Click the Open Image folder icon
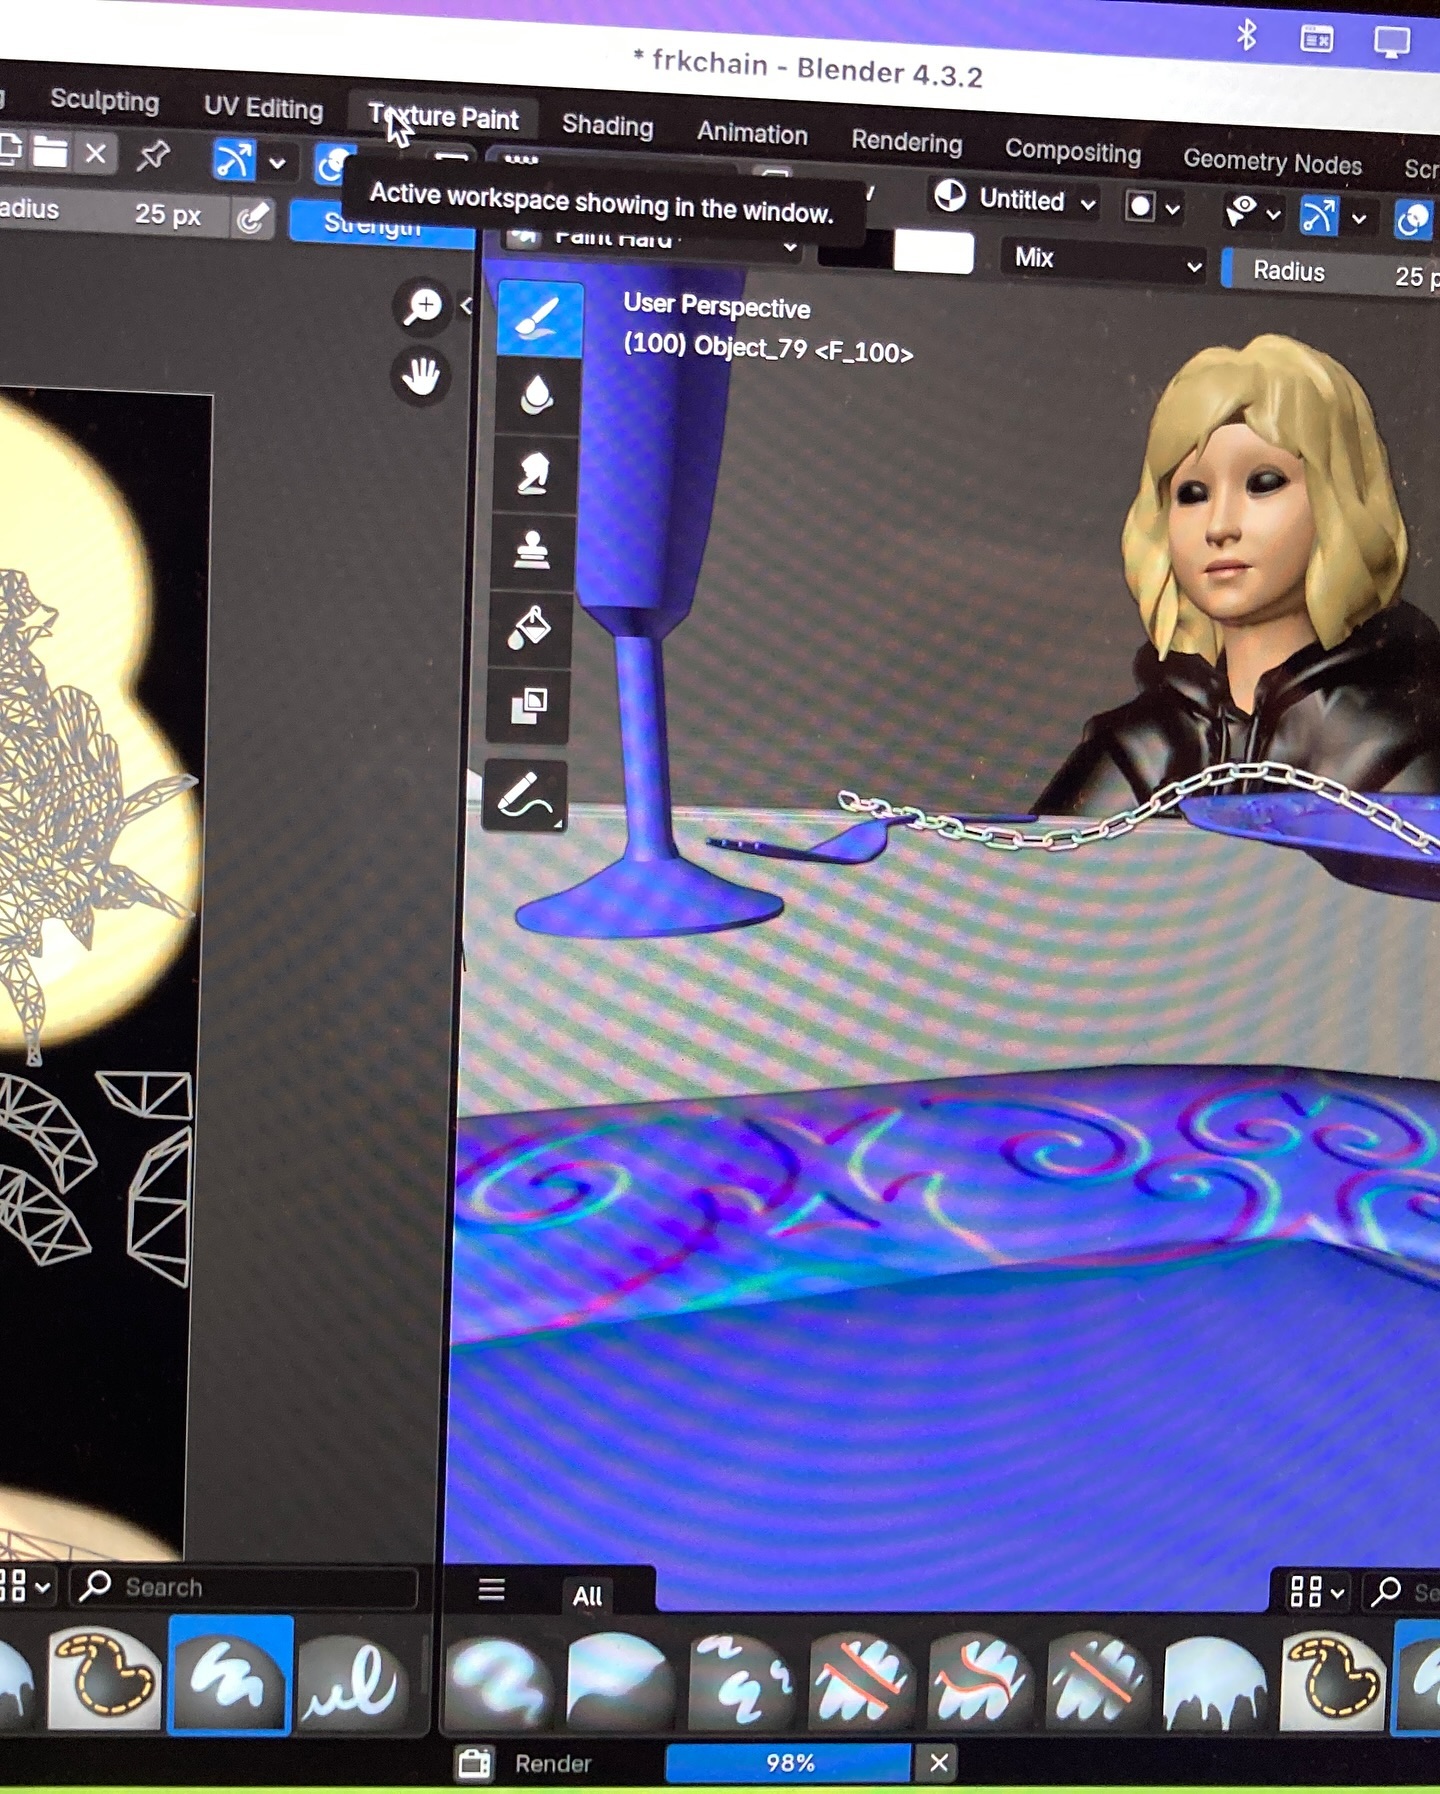Image resolution: width=1440 pixels, height=1794 pixels. (x=50, y=152)
